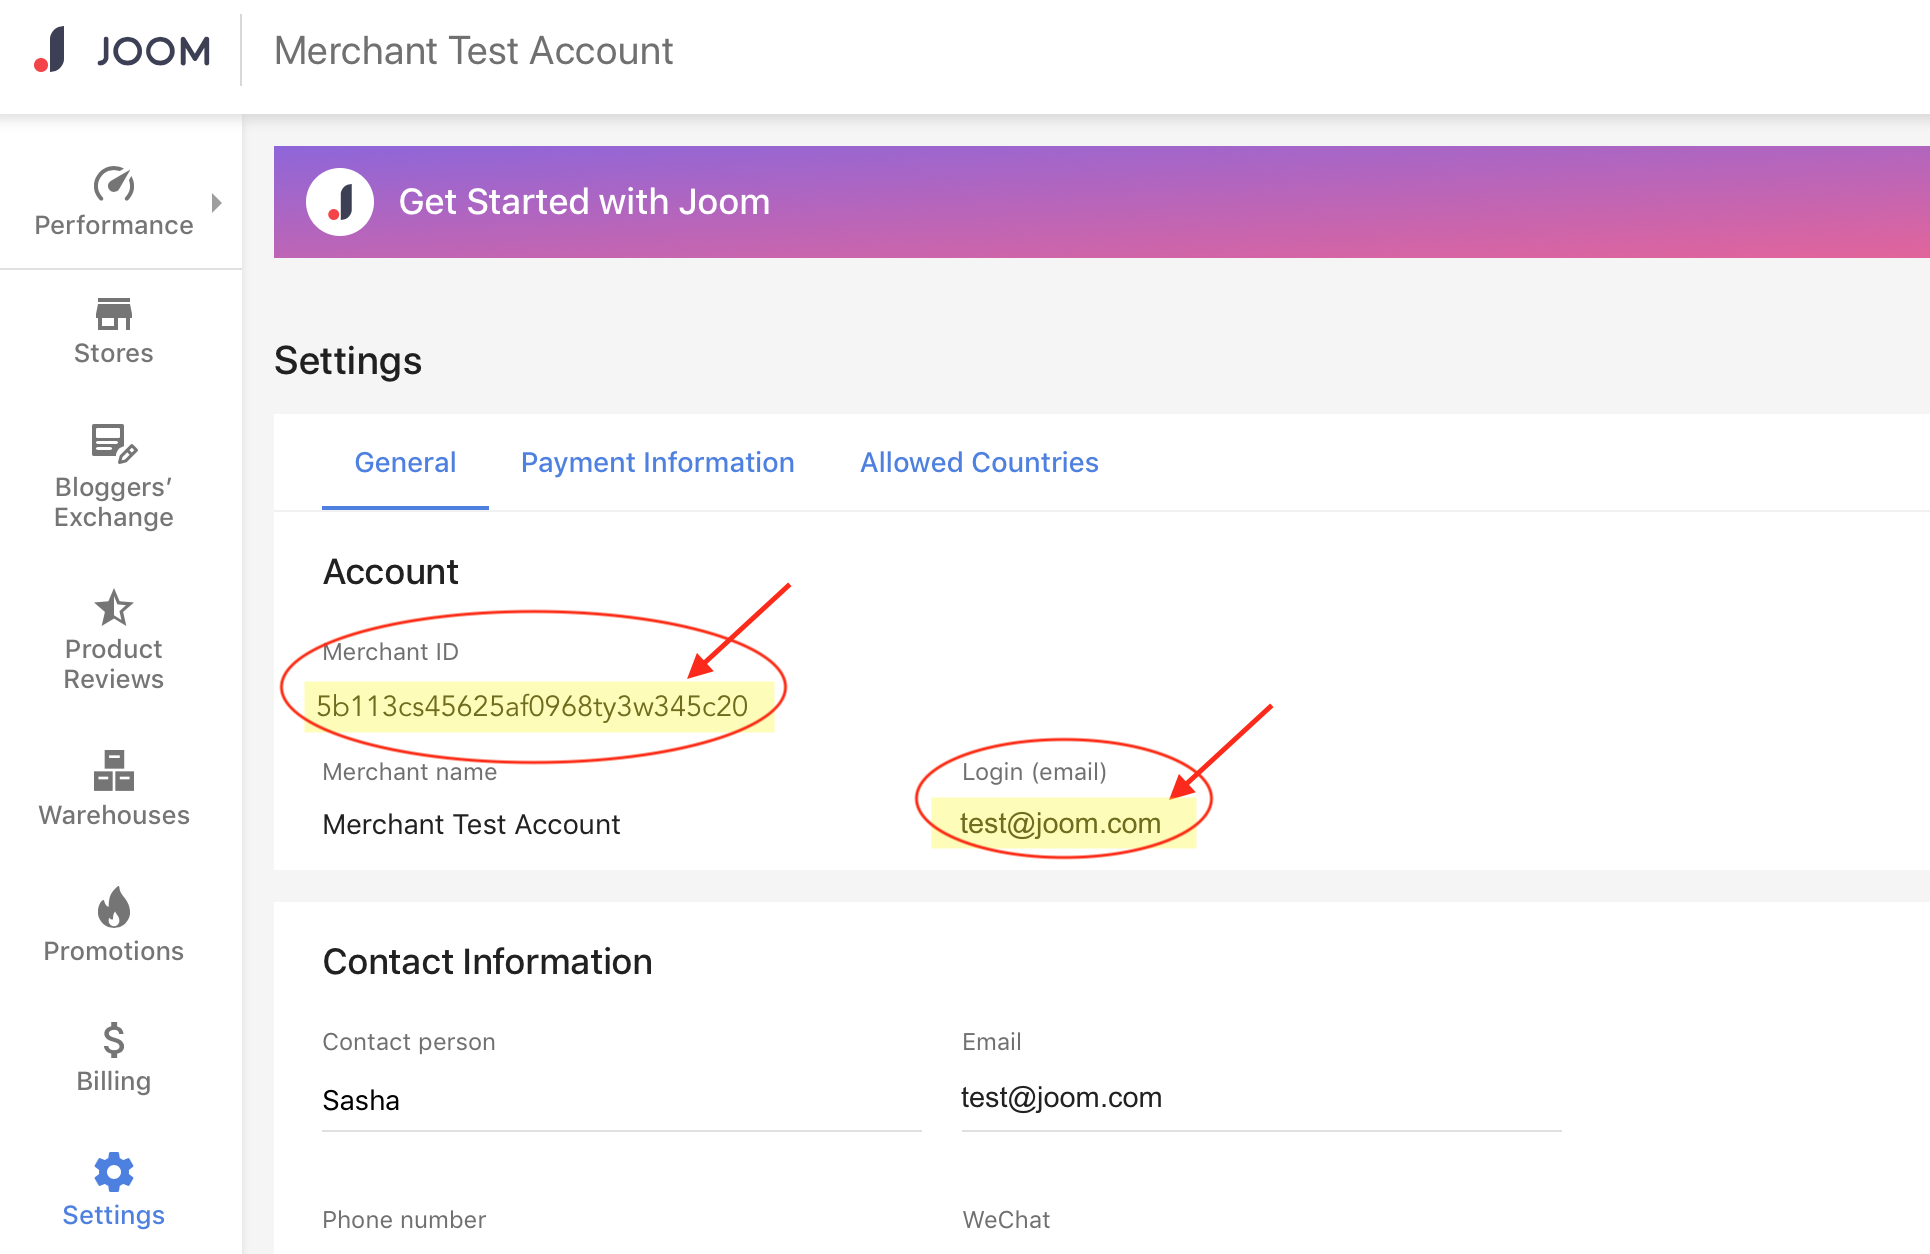Screen dimensions: 1930x1254
Task: Switch to the Payment Information tab
Action: [x=657, y=462]
